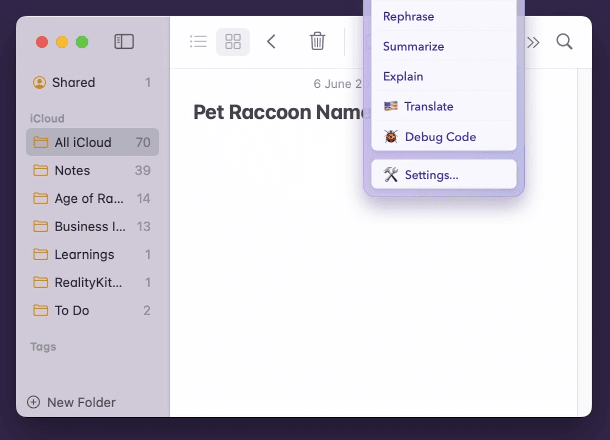The height and width of the screenshot is (440, 610).
Task: Select the To Do folder
Action: click(x=72, y=310)
